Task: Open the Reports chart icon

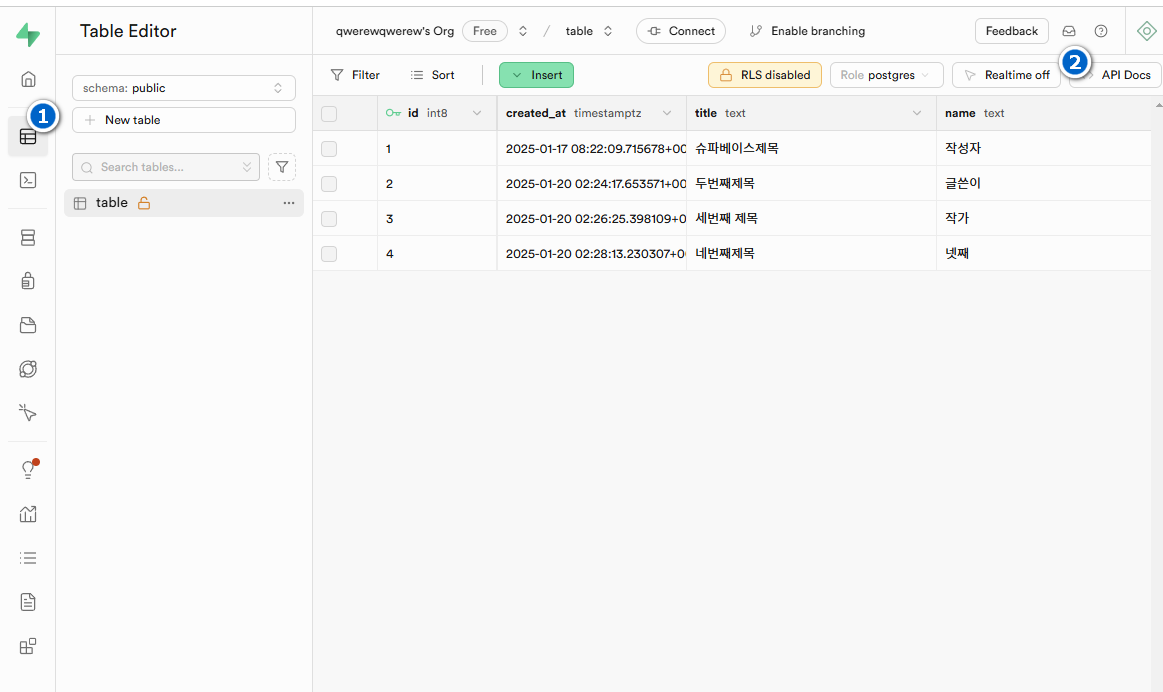Action: [28, 514]
